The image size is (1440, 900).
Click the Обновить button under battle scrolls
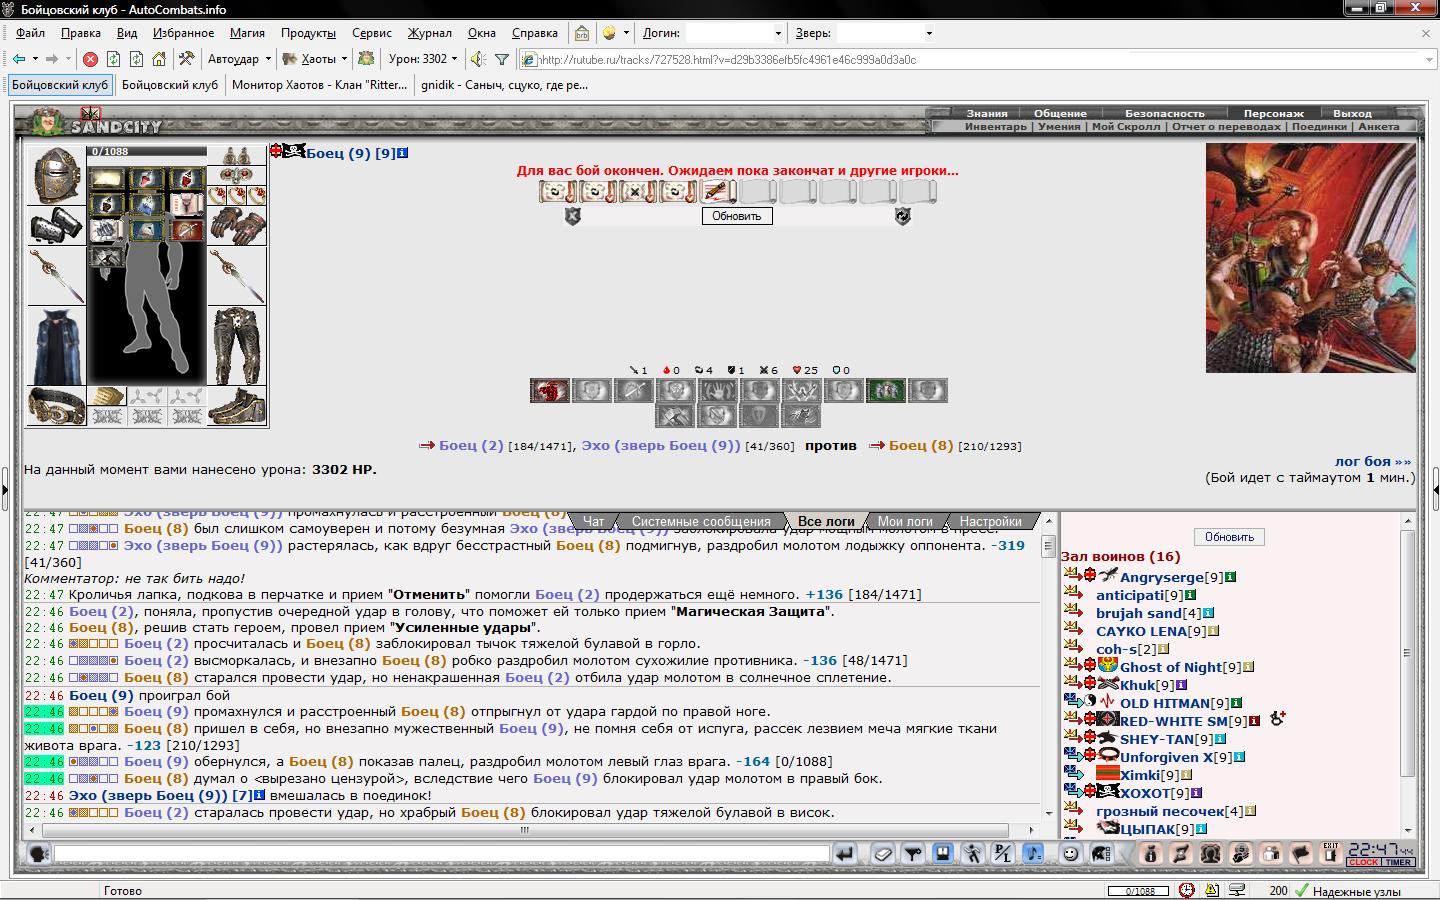click(737, 216)
